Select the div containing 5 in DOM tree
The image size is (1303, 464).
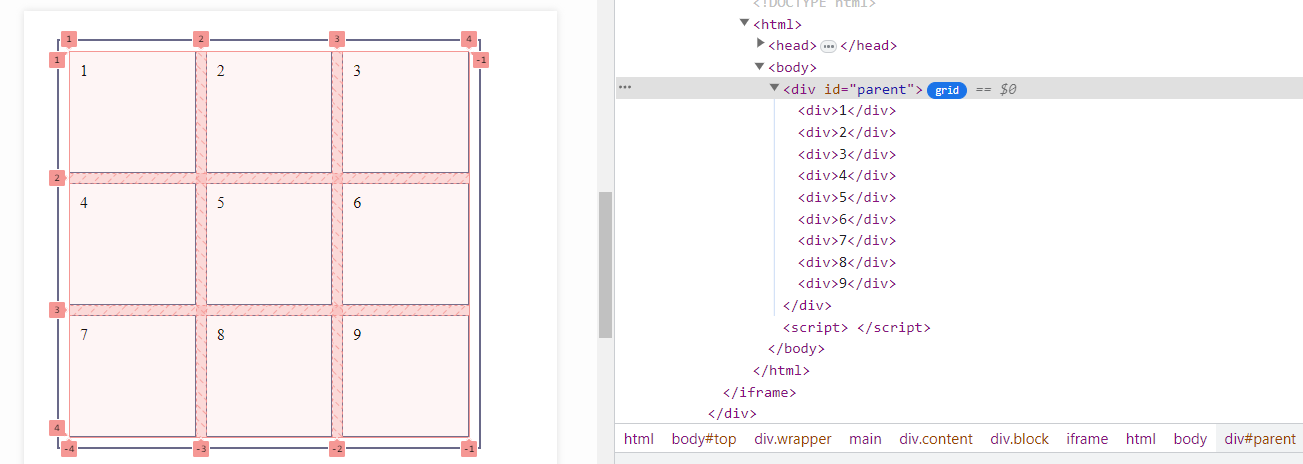[x=846, y=197]
